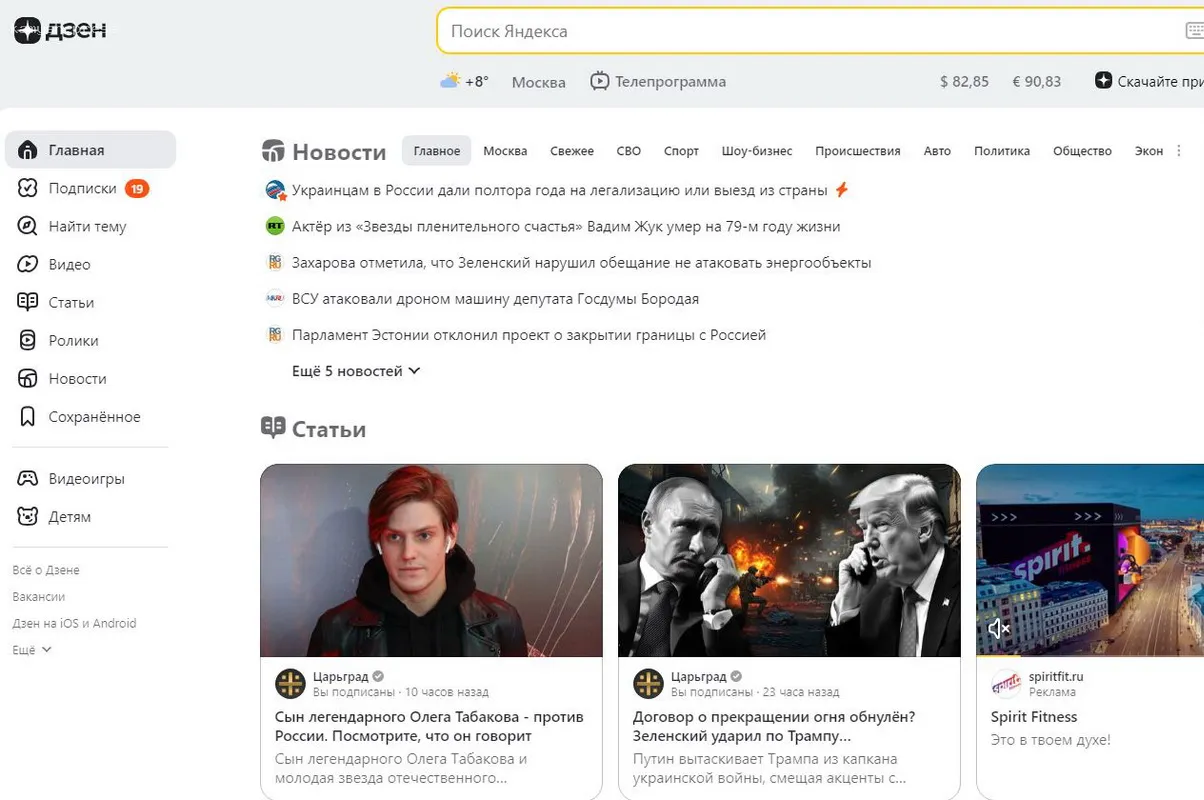
Task: Click the weather icon showing +8°
Action: tap(451, 81)
